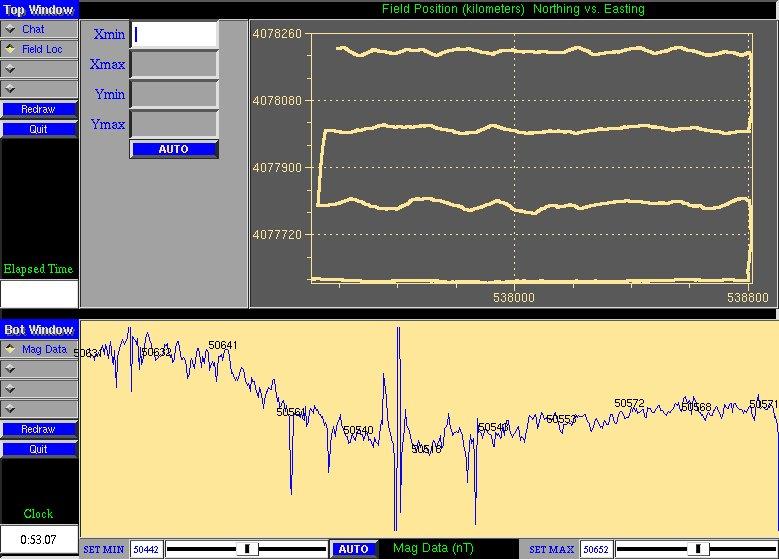Click AUTO below the Ymax field
The height and width of the screenshot is (559, 779).
pyautogui.click(x=174, y=149)
